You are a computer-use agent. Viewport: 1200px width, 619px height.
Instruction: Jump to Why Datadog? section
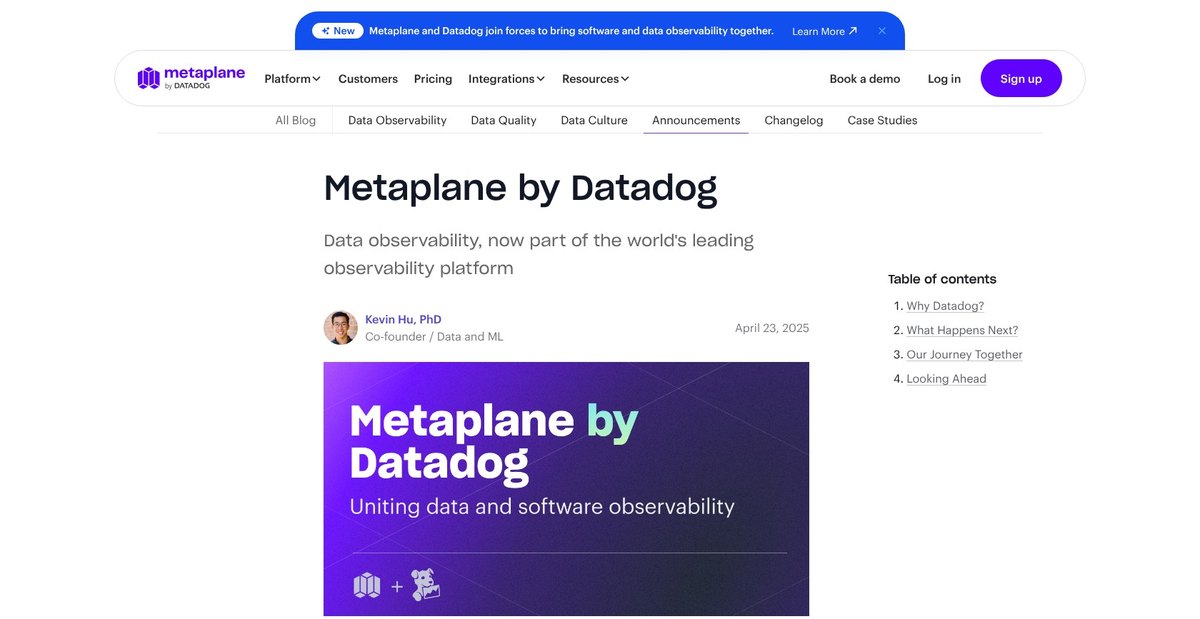click(x=945, y=306)
